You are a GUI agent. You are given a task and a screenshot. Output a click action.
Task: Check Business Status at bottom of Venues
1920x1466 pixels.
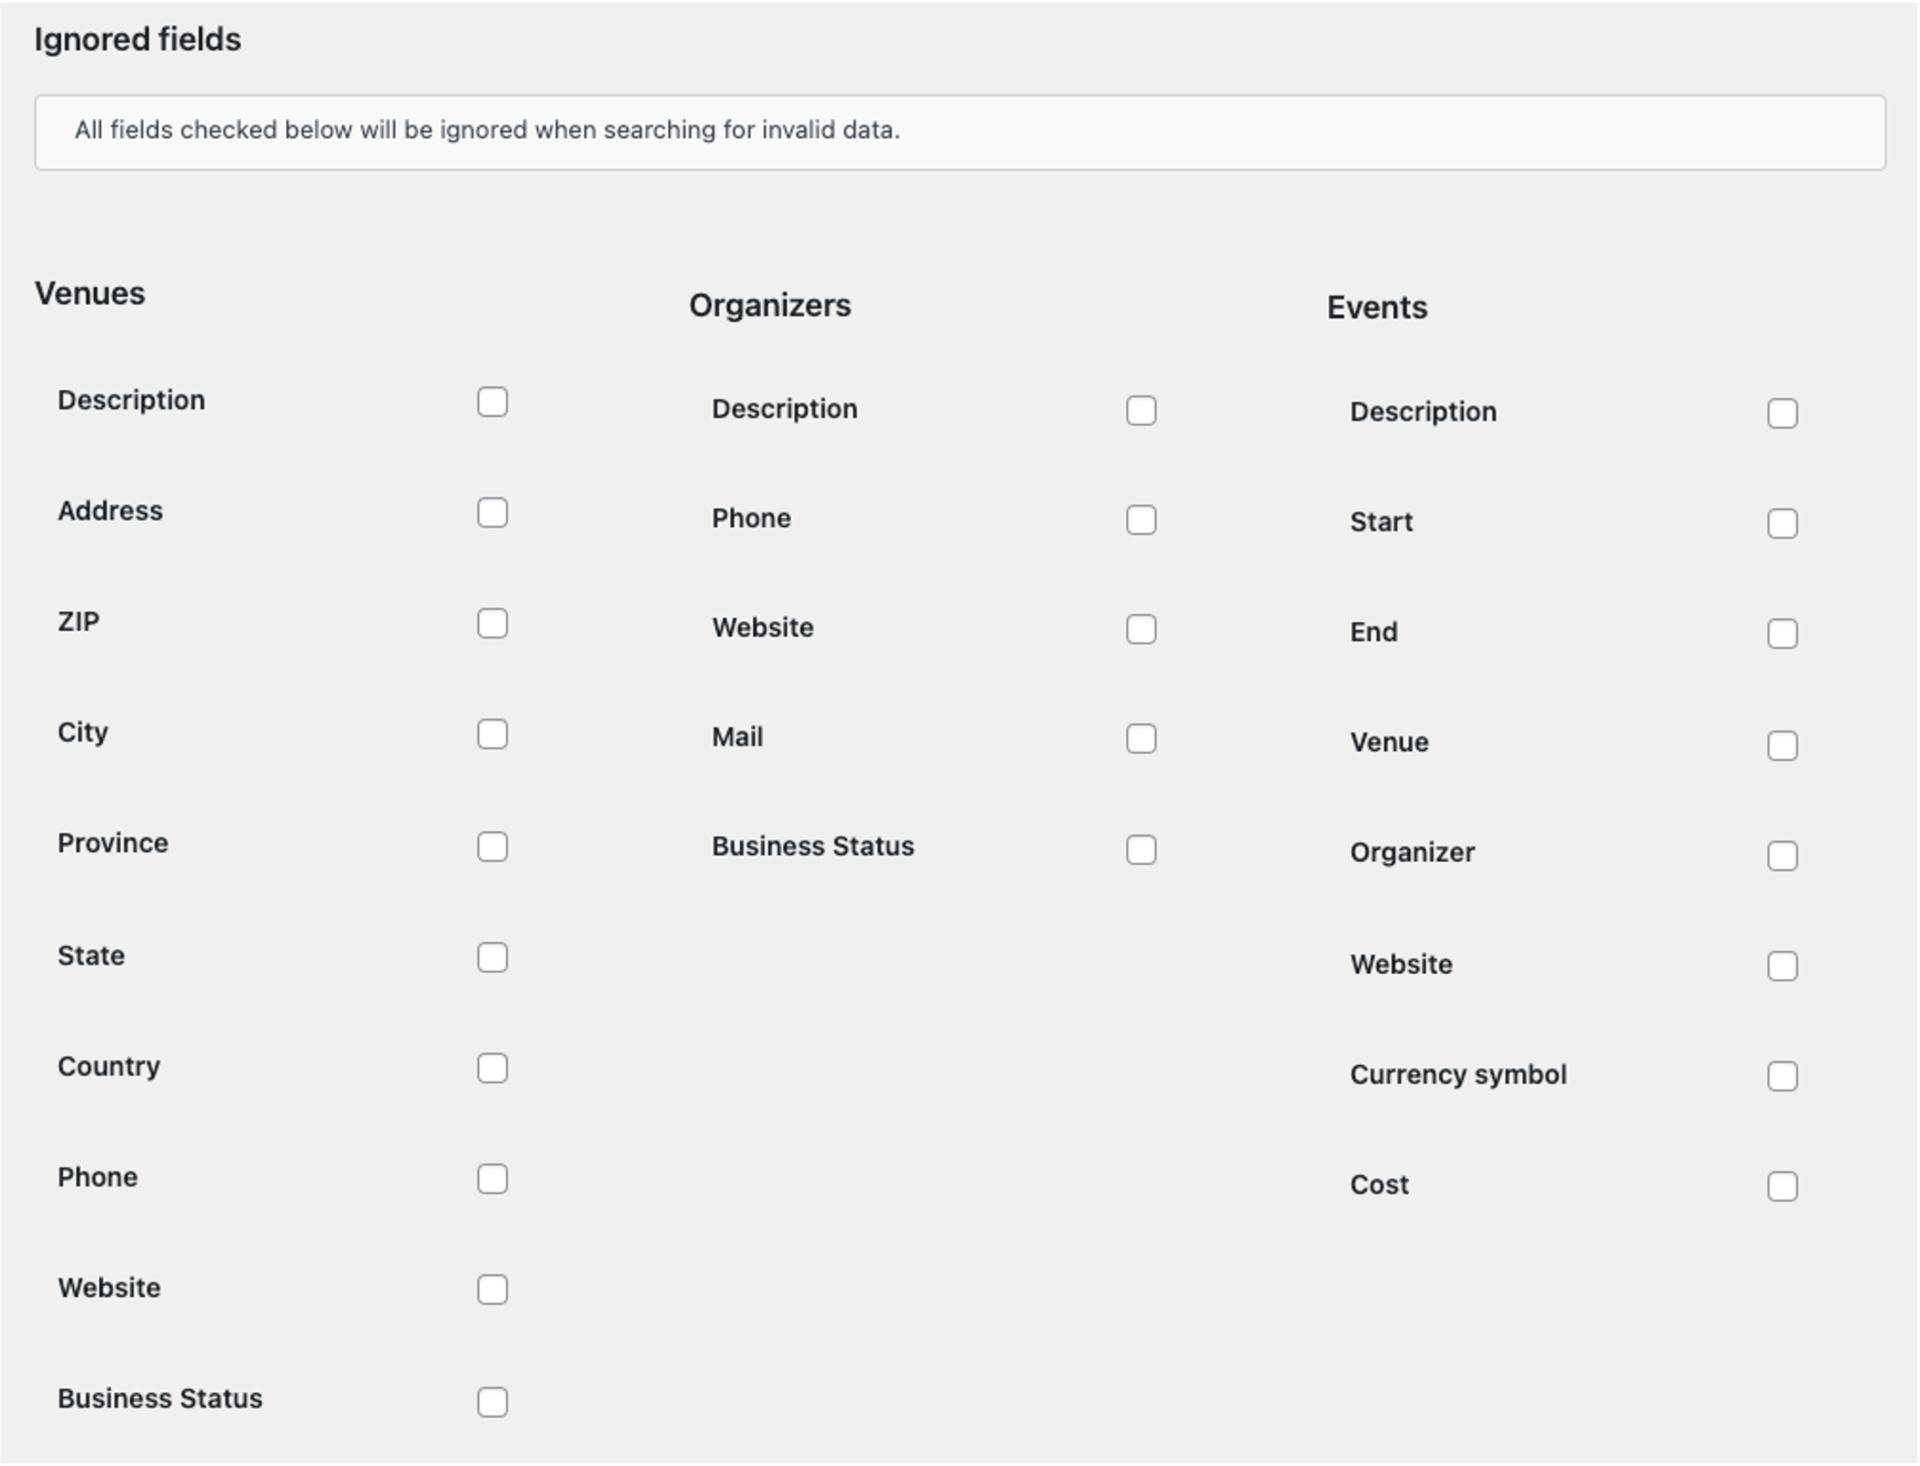(493, 1403)
